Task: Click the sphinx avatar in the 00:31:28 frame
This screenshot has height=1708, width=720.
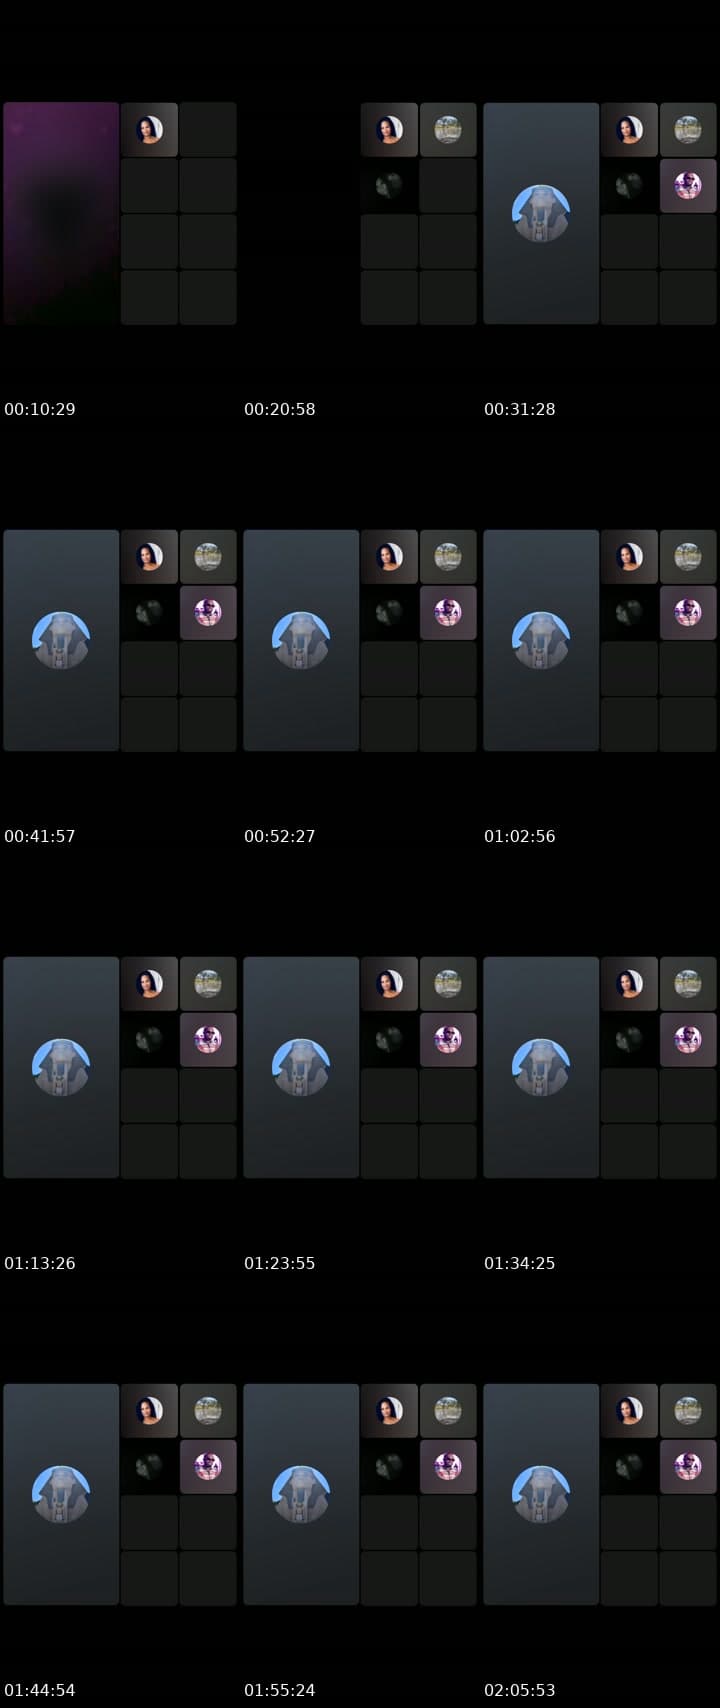Action: 541,213
